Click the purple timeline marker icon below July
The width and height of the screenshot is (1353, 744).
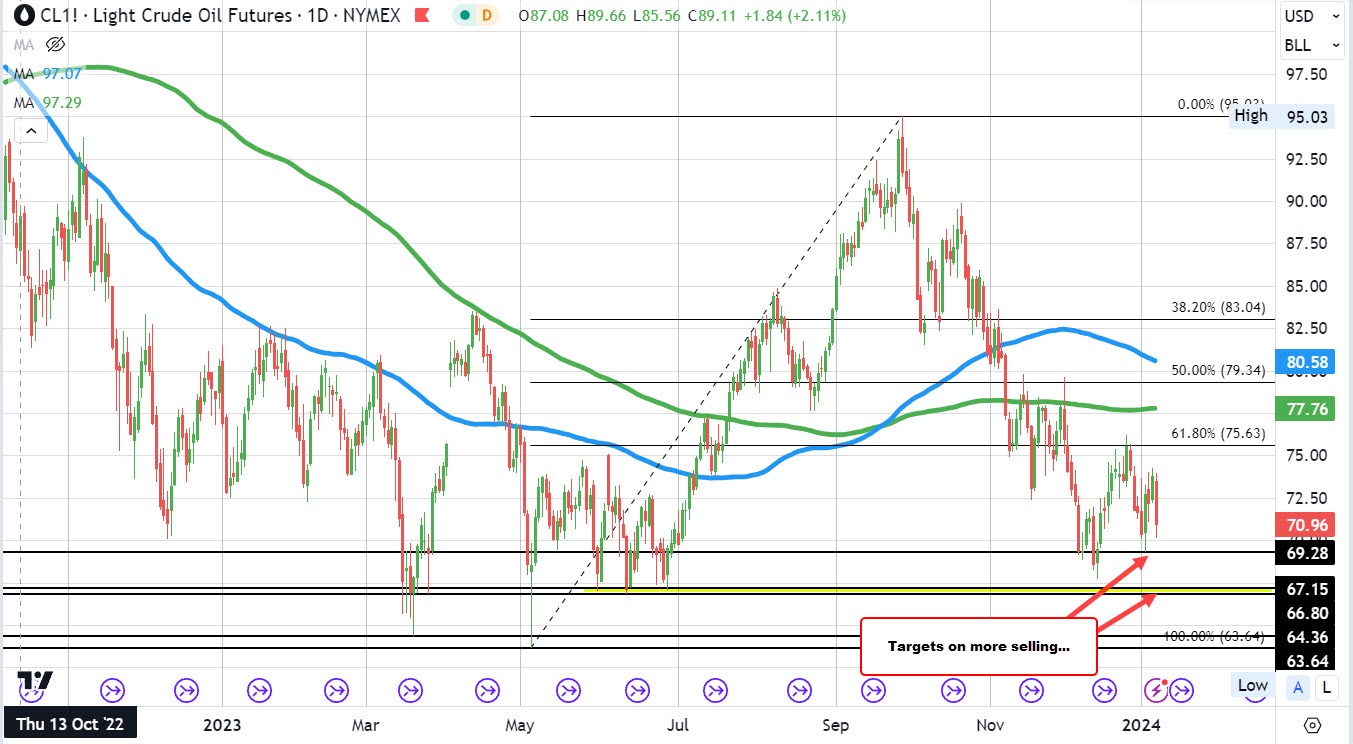pos(714,689)
